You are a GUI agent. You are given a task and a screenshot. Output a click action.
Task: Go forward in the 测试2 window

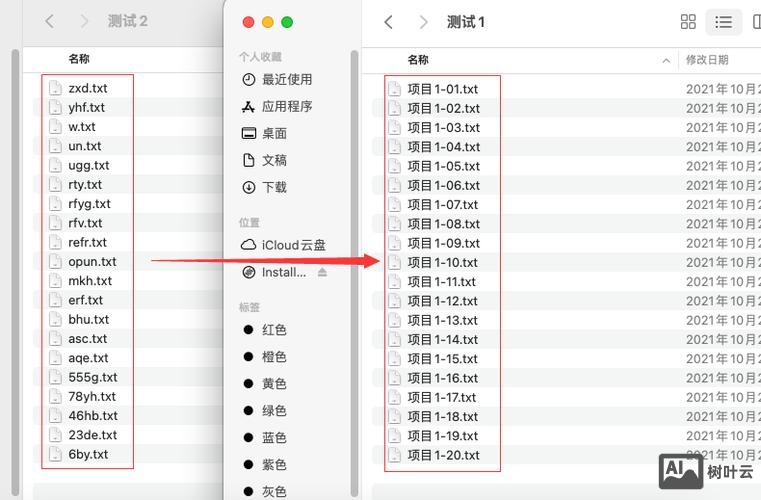[x=84, y=21]
